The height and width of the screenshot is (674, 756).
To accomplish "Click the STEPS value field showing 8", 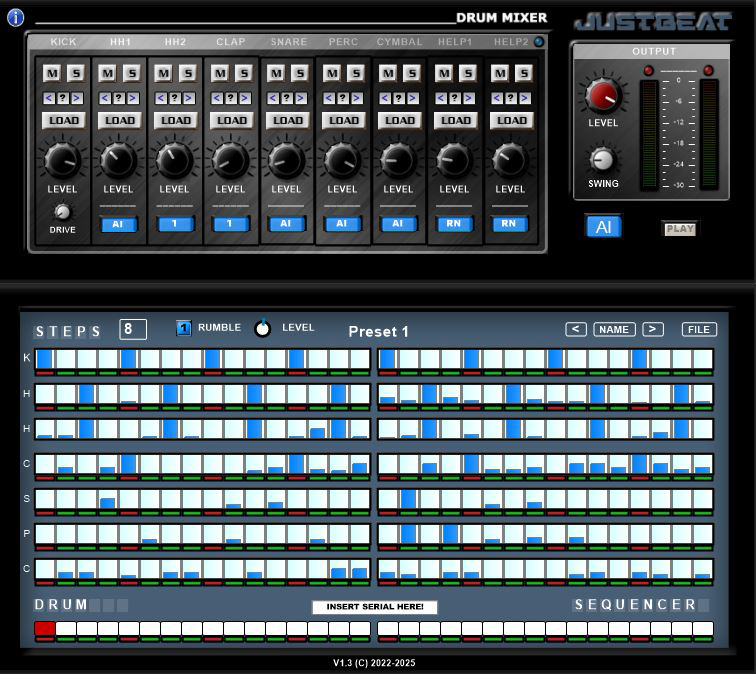I will coord(133,329).
